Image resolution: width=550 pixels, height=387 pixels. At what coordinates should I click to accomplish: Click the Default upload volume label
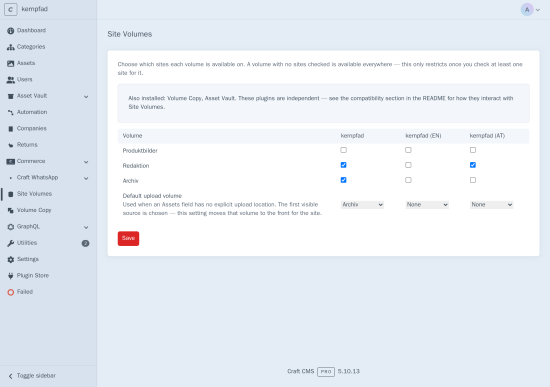(x=152, y=196)
